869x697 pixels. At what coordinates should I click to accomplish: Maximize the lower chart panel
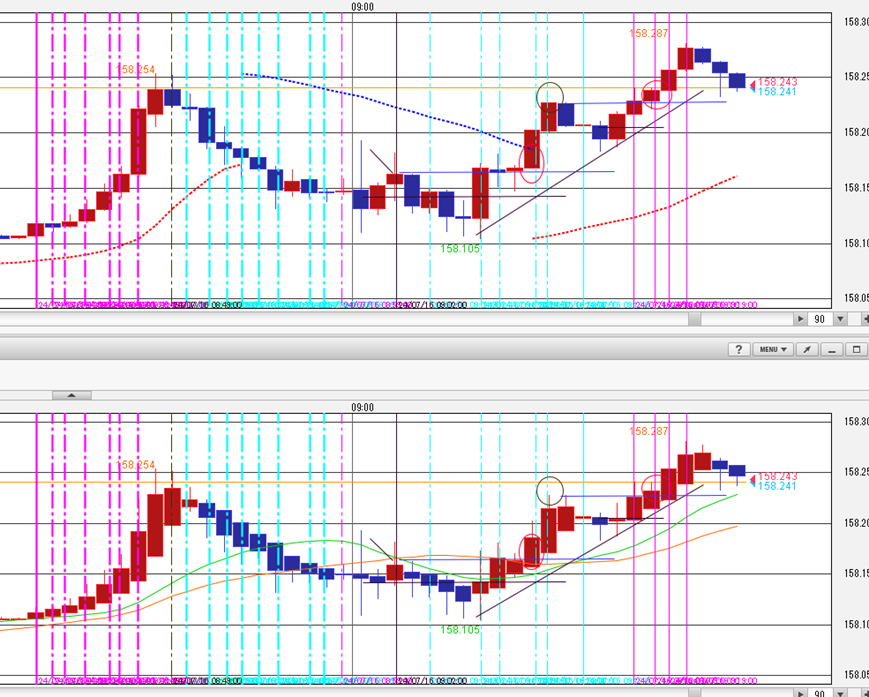coord(856,349)
